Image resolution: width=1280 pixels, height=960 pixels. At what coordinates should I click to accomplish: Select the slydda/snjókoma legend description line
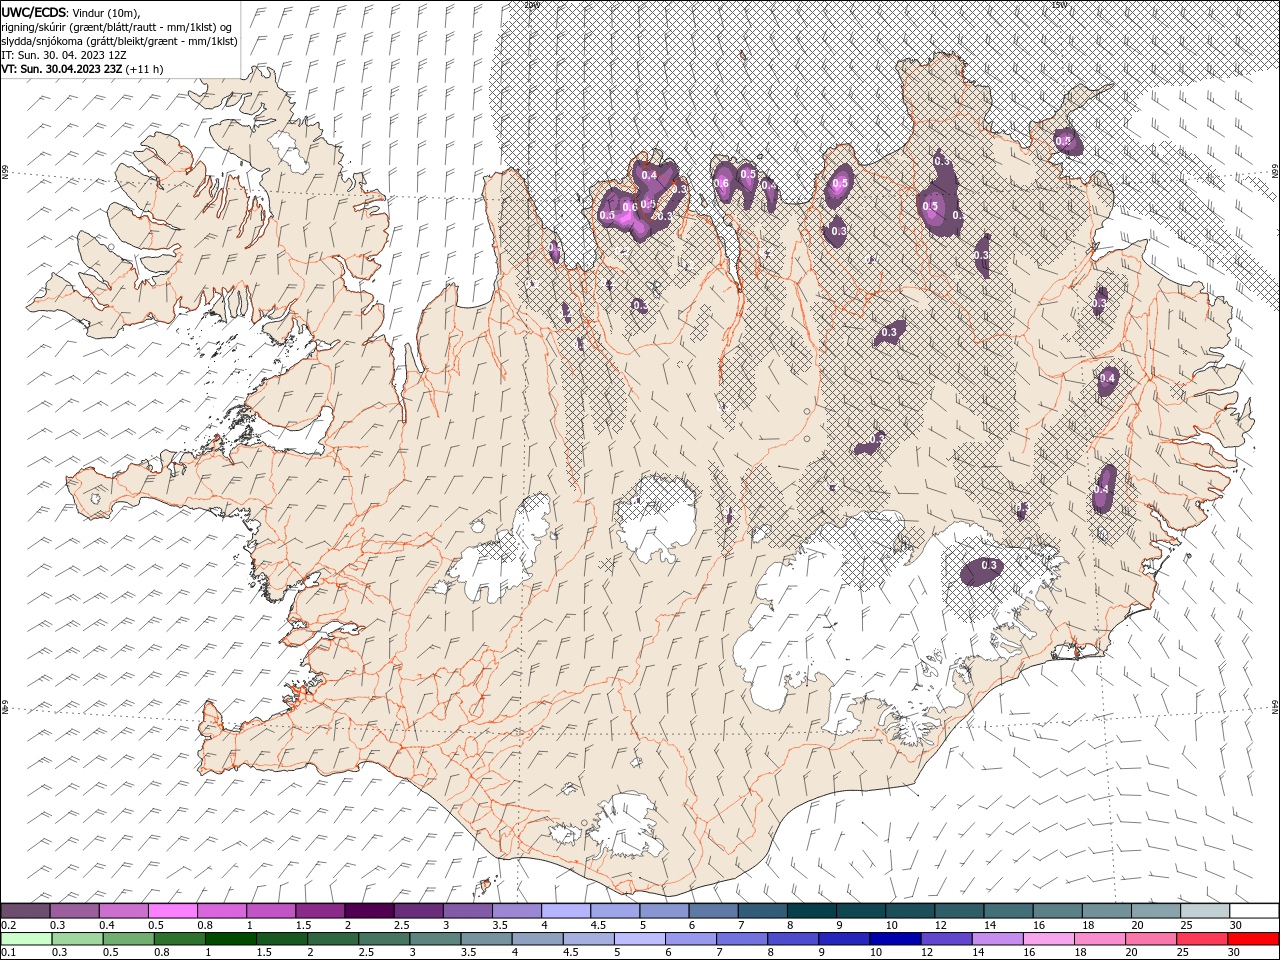119,41
